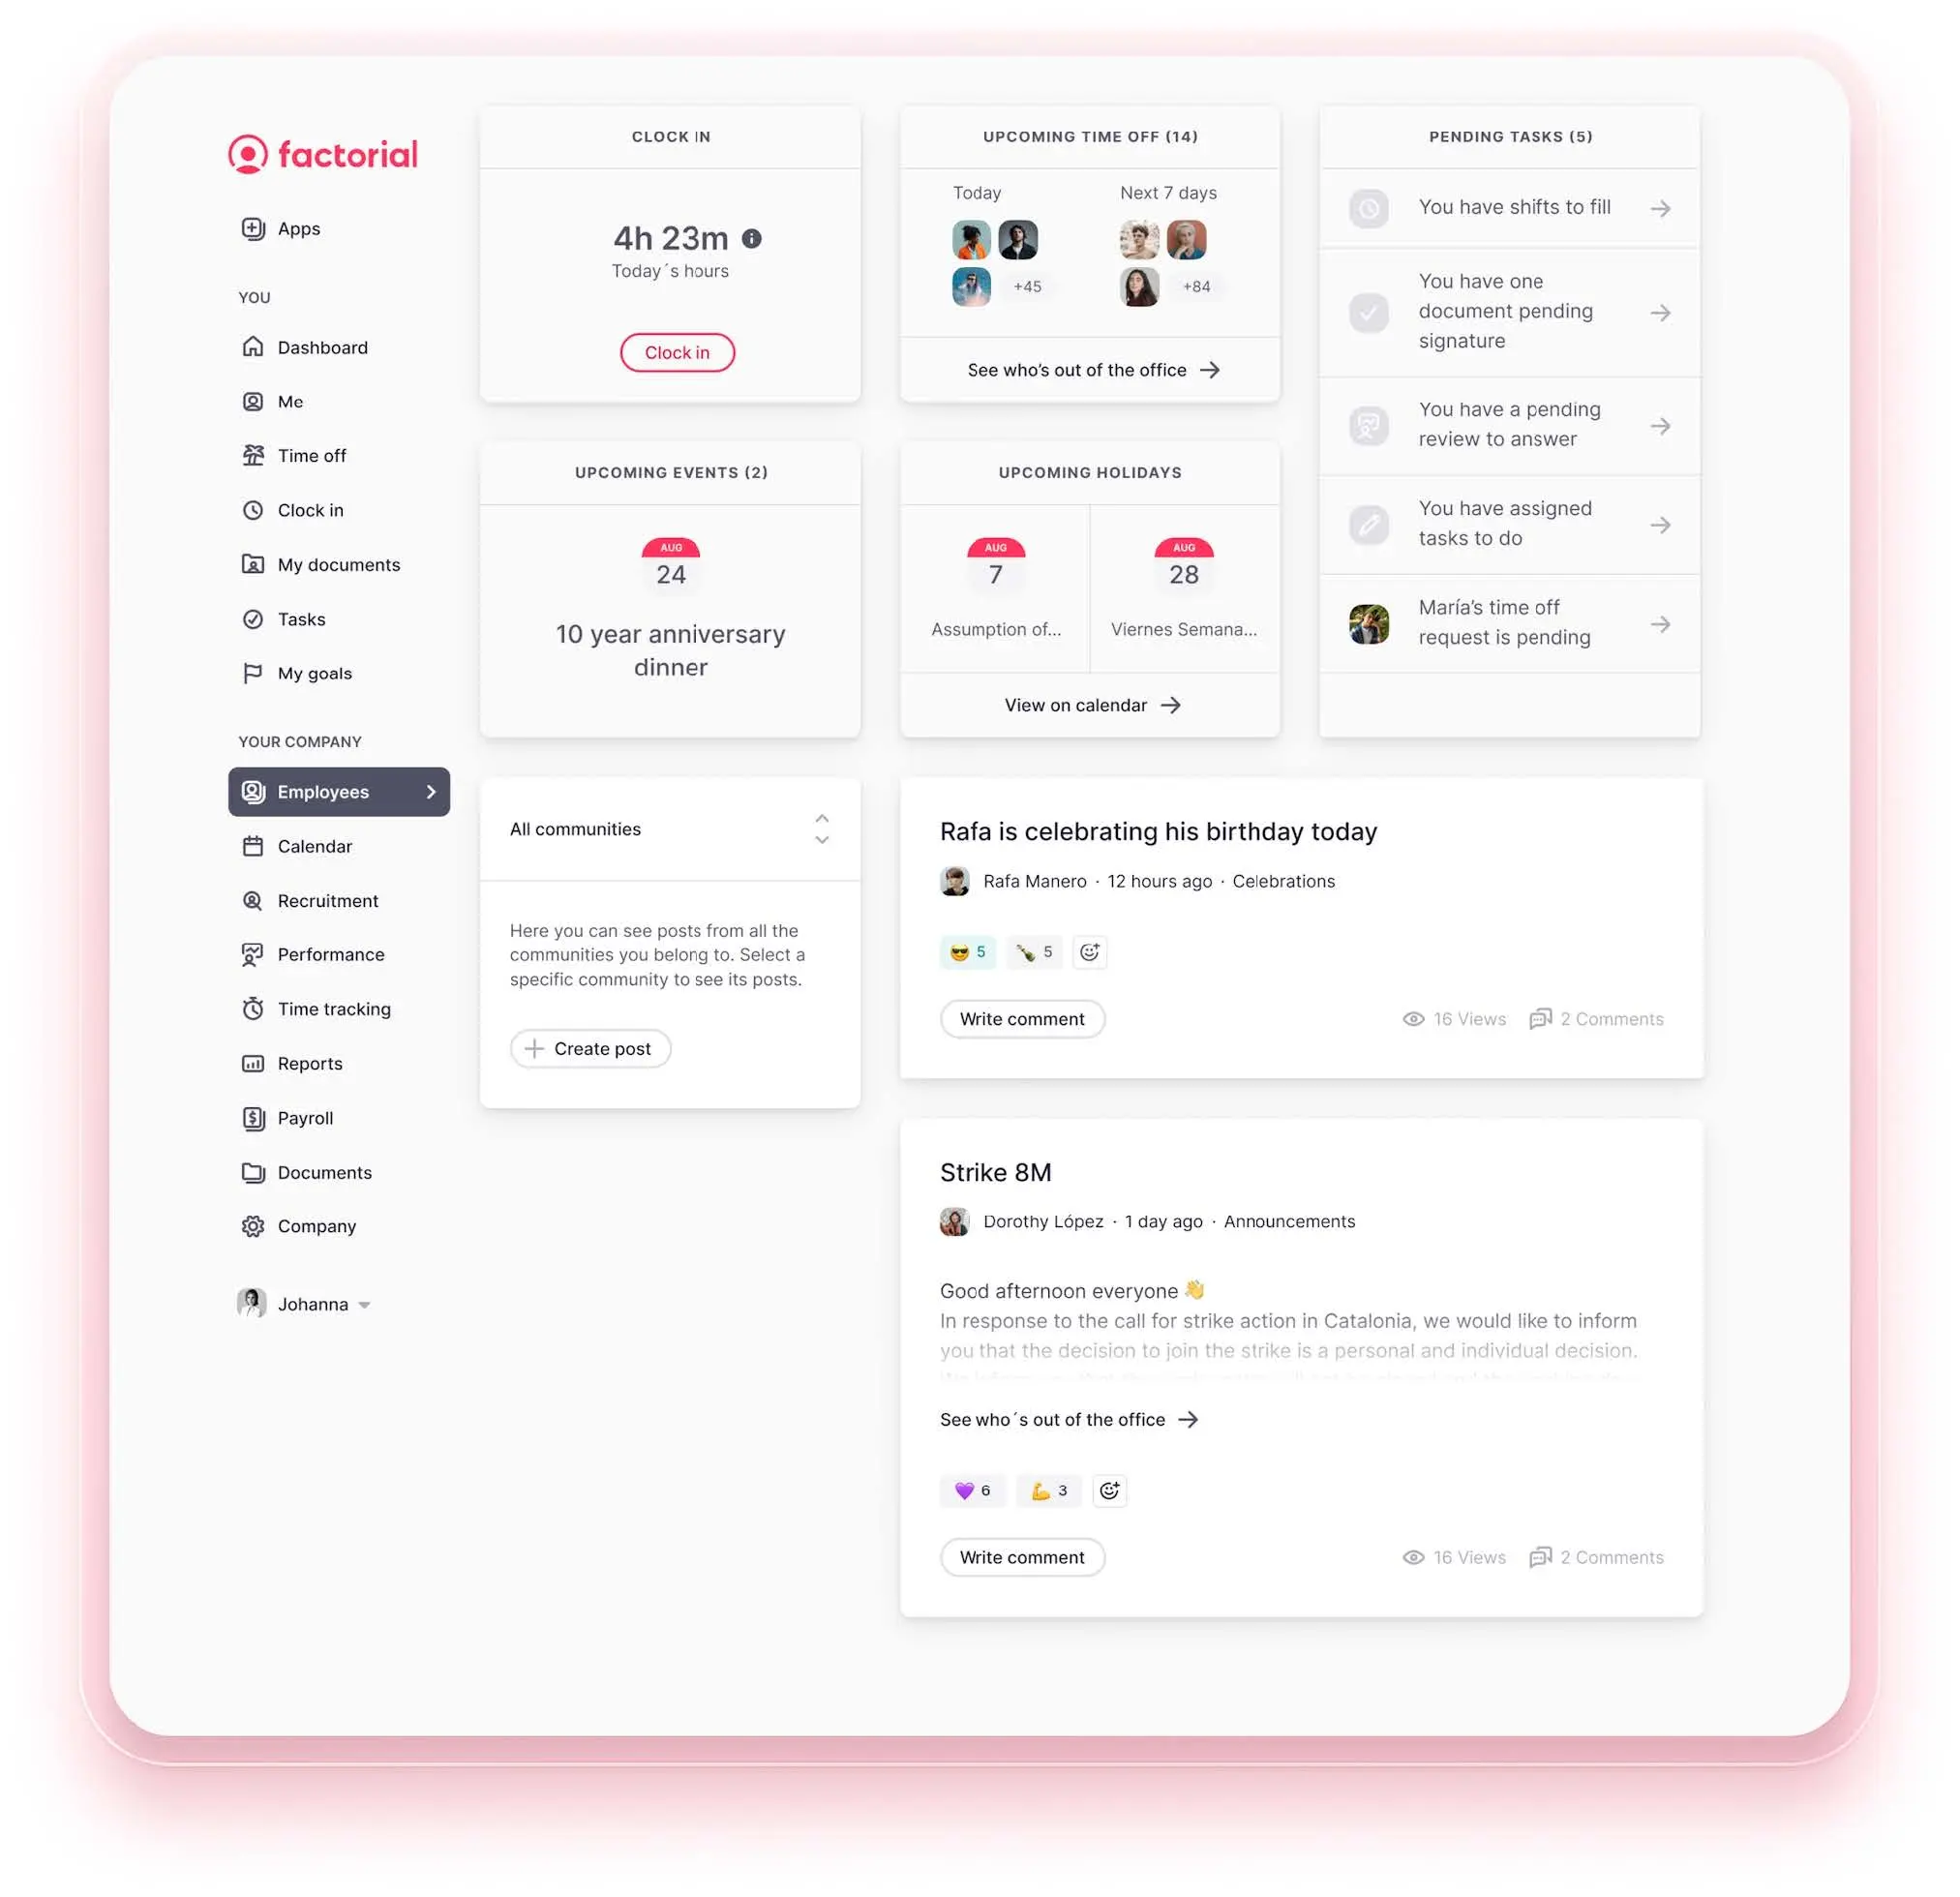Click the Payroll icon in sidebar
Screen dimensions: 1960x1897
click(254, 1117)
